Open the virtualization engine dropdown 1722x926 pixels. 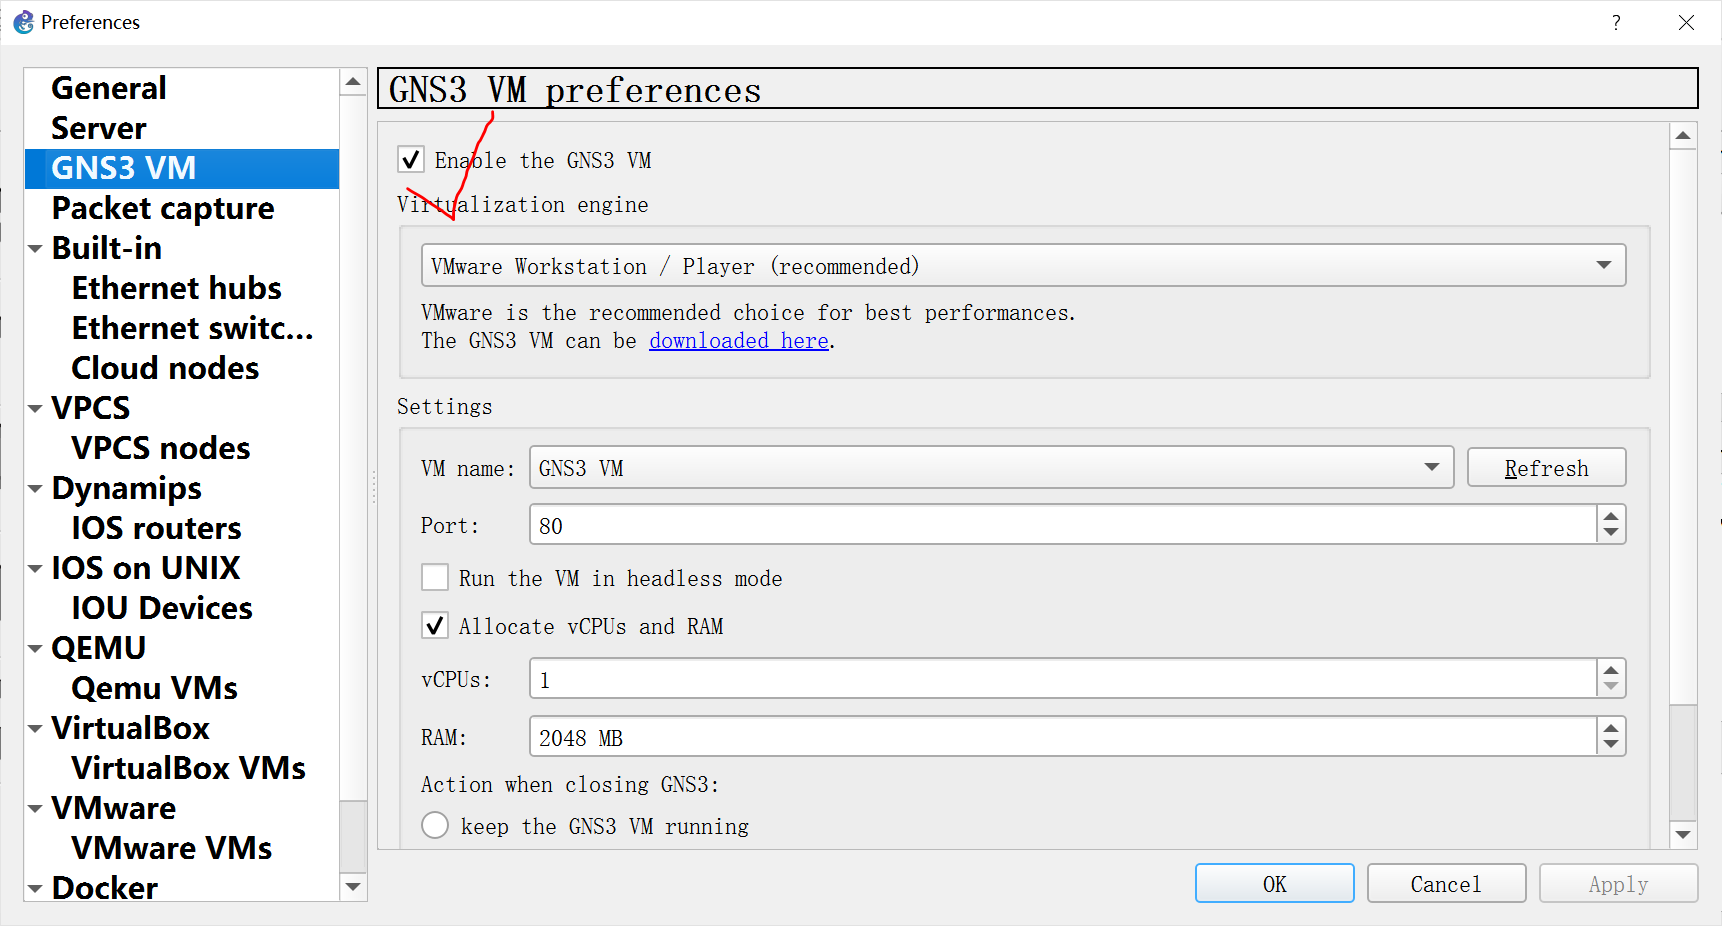click(x=1604, y=265)
